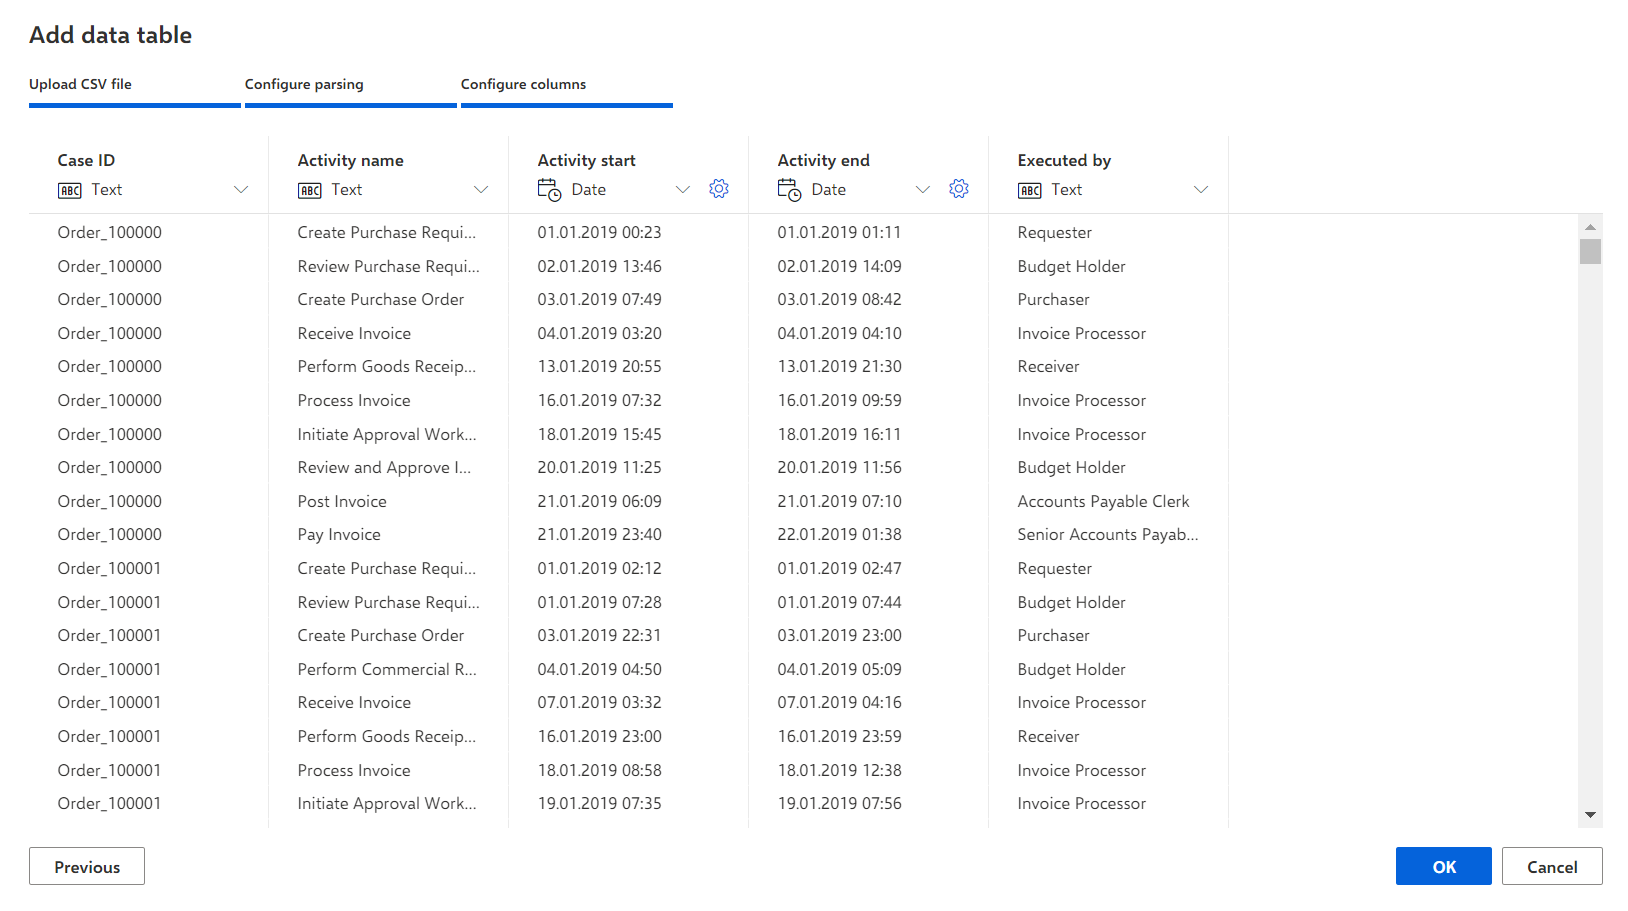Click 'Order_100000' in the Pay Invoice row
Image resolution: width=1628 pixels, height=911 pixels.
click(x=109, y=534)
